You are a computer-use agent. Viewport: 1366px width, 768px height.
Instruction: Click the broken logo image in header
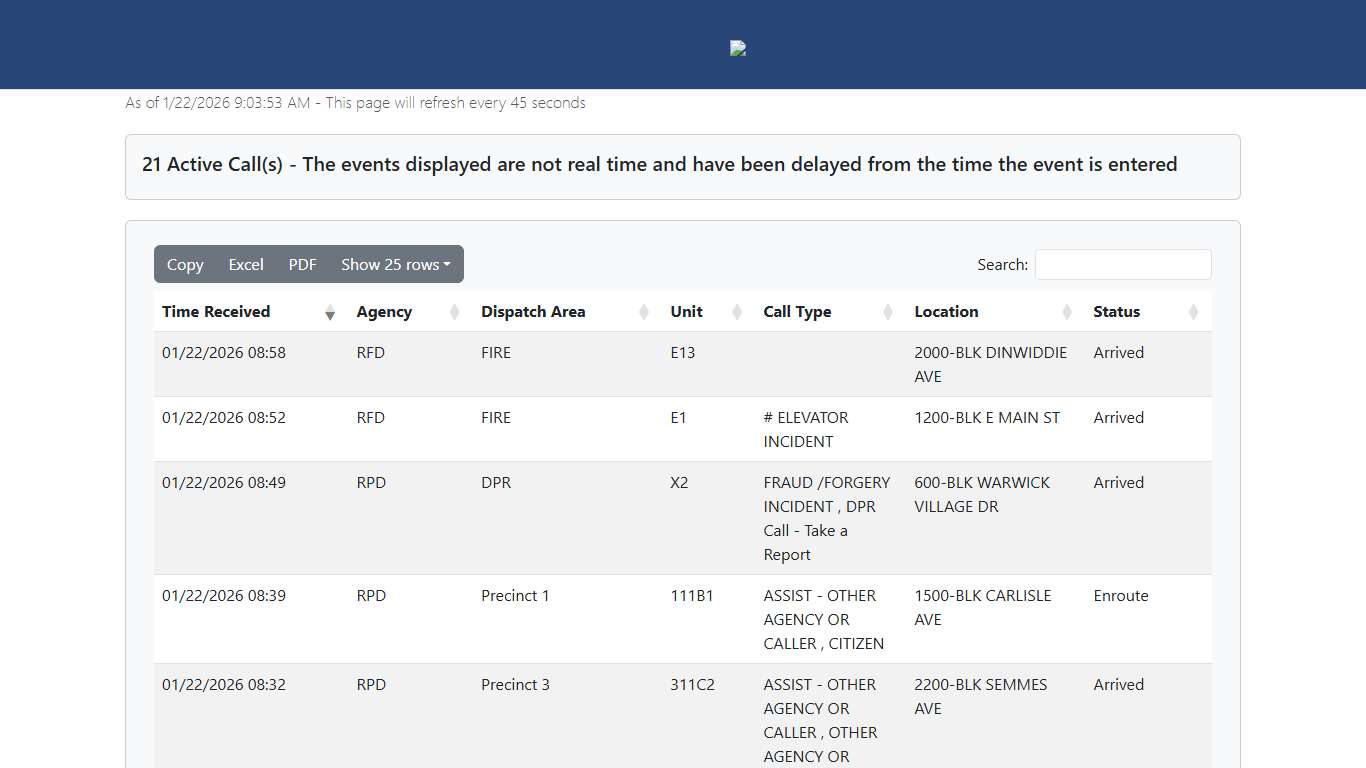[738, 48]
